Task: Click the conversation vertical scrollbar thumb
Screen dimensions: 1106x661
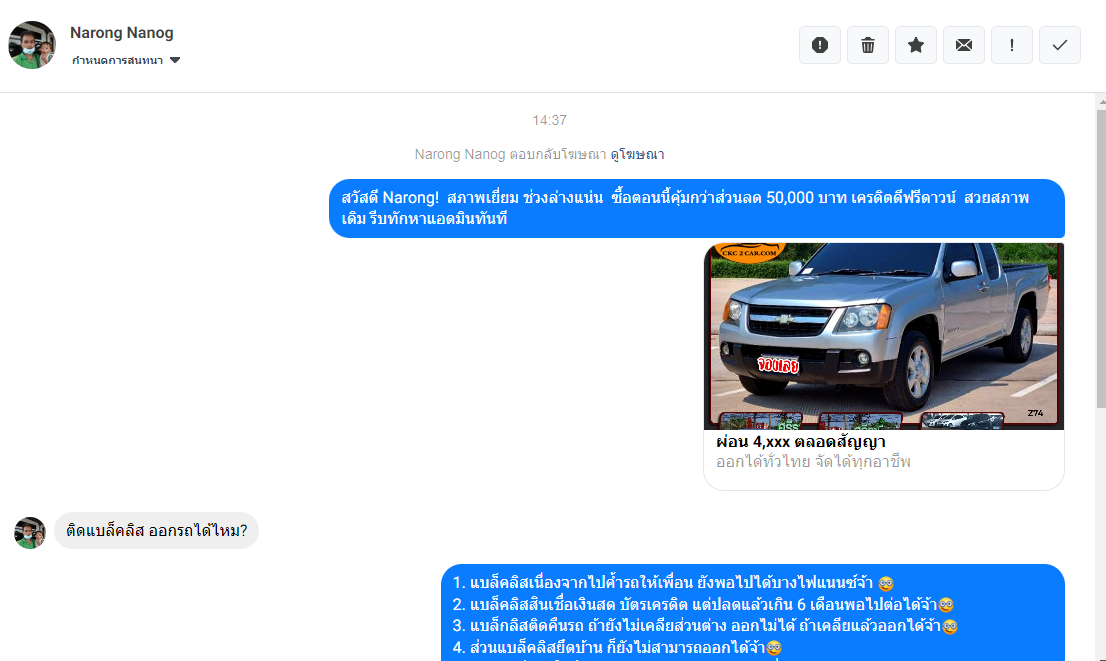Action: 1101,258
